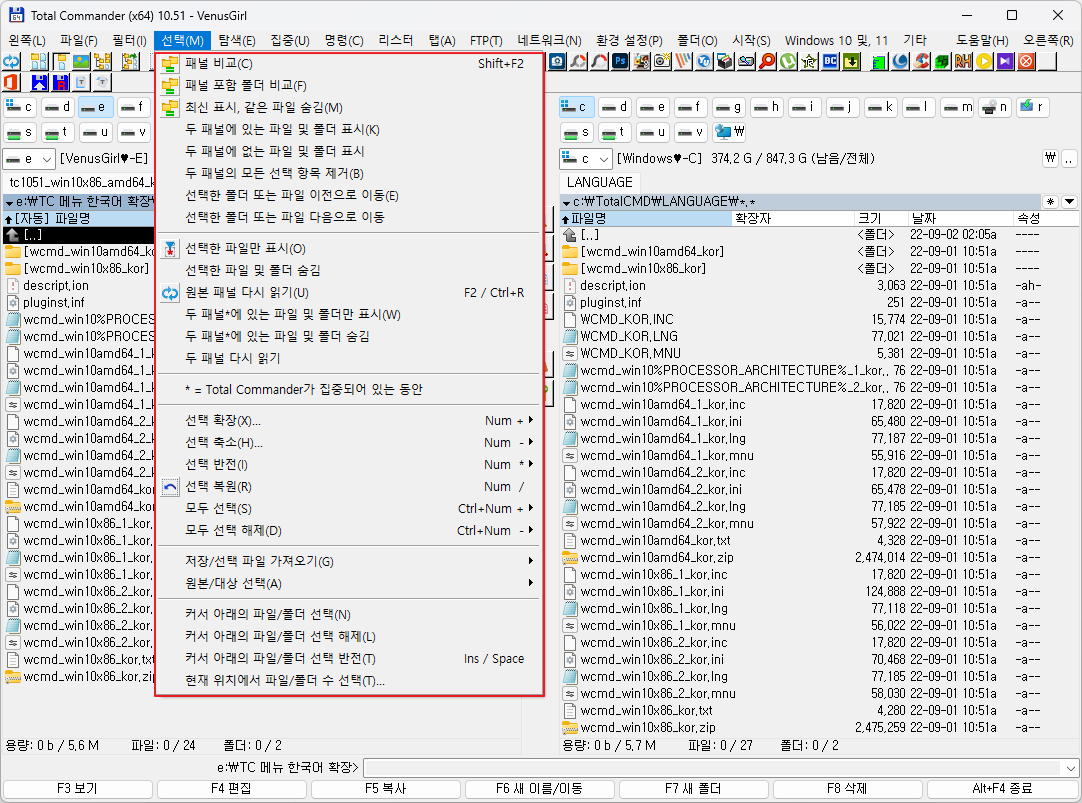This screenshot has height=803, width=1082.
Task: Open network neighborhood ₩ drive button
Action: [731, 132]
